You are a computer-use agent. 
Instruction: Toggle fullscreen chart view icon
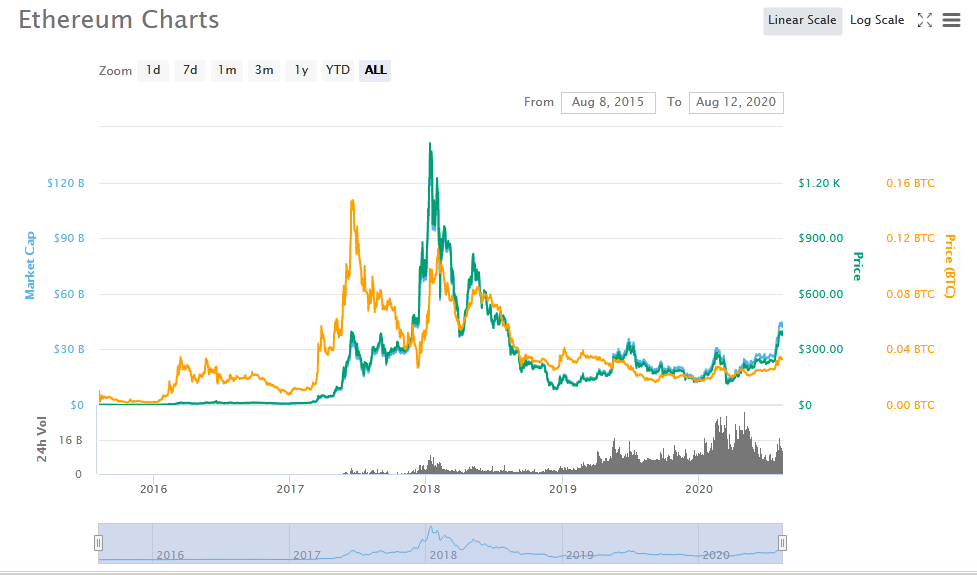(x=925, y=21)
